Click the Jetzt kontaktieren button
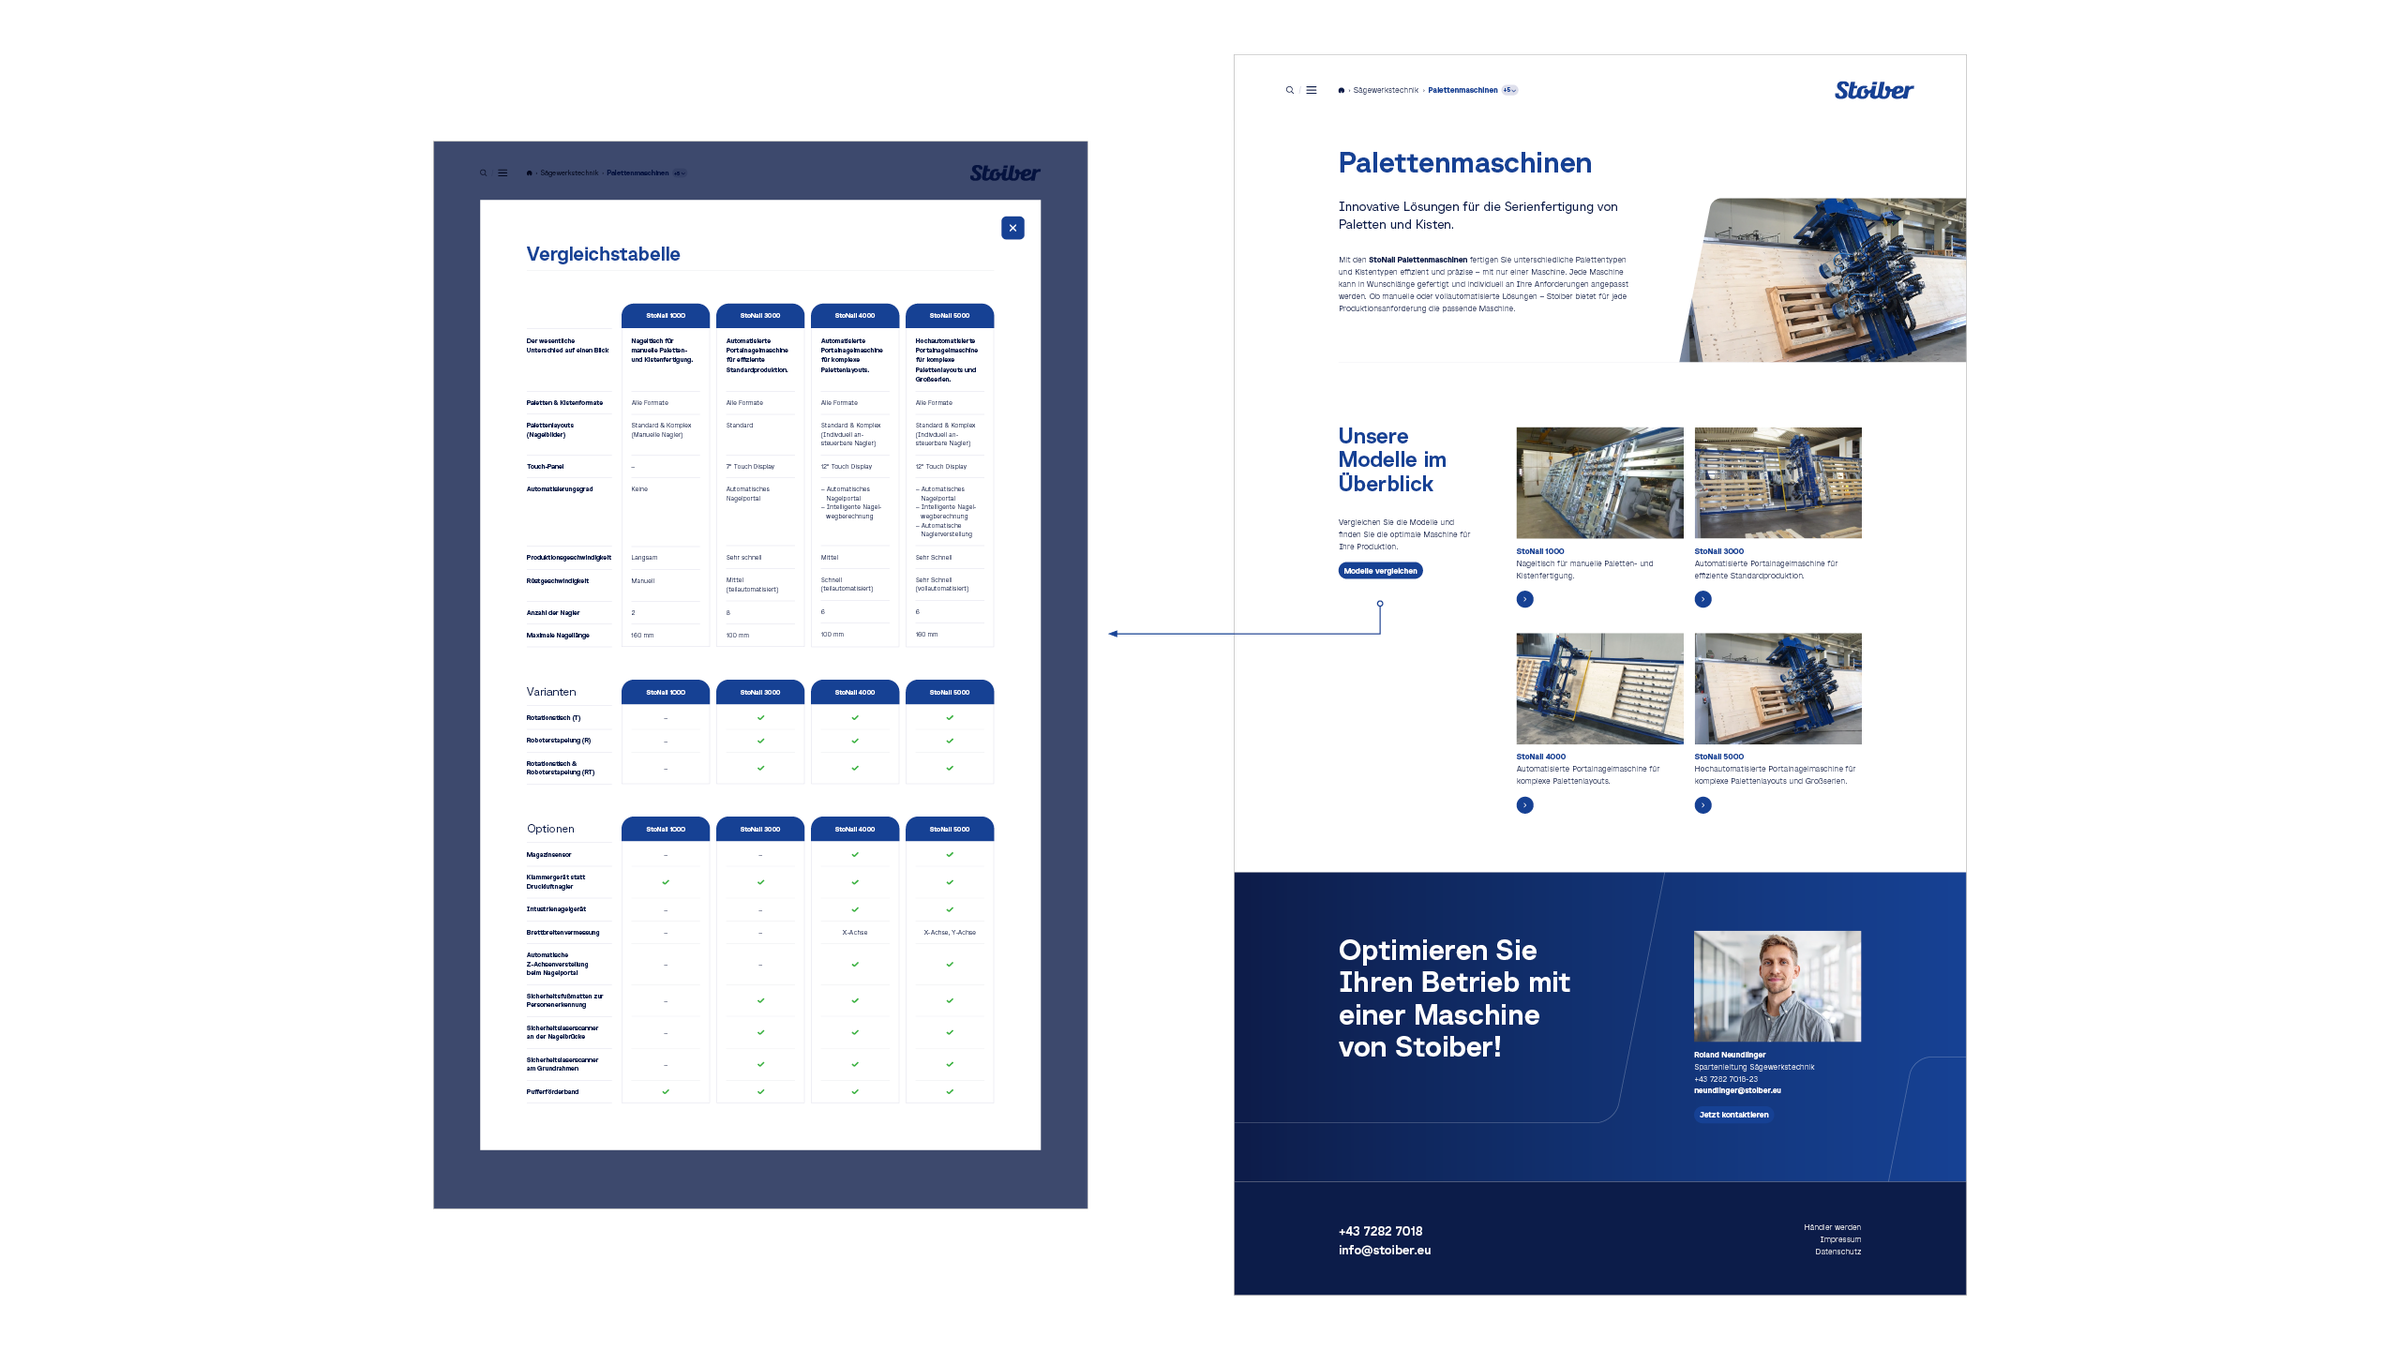This screenshot has width=2400, height=1350. tap(1733, 1115)
